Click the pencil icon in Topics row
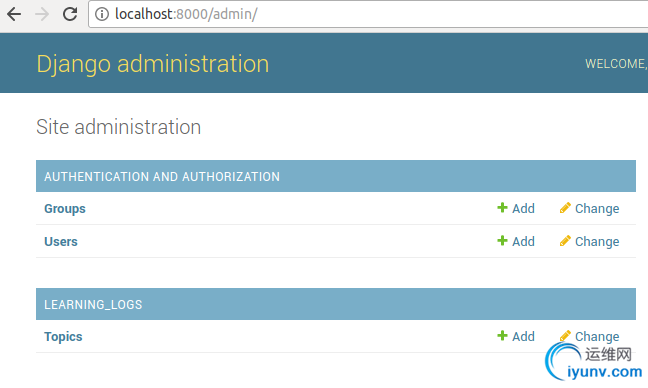This screenshot has width=648, height=388. pyautogui.click(x=565, y=336)
